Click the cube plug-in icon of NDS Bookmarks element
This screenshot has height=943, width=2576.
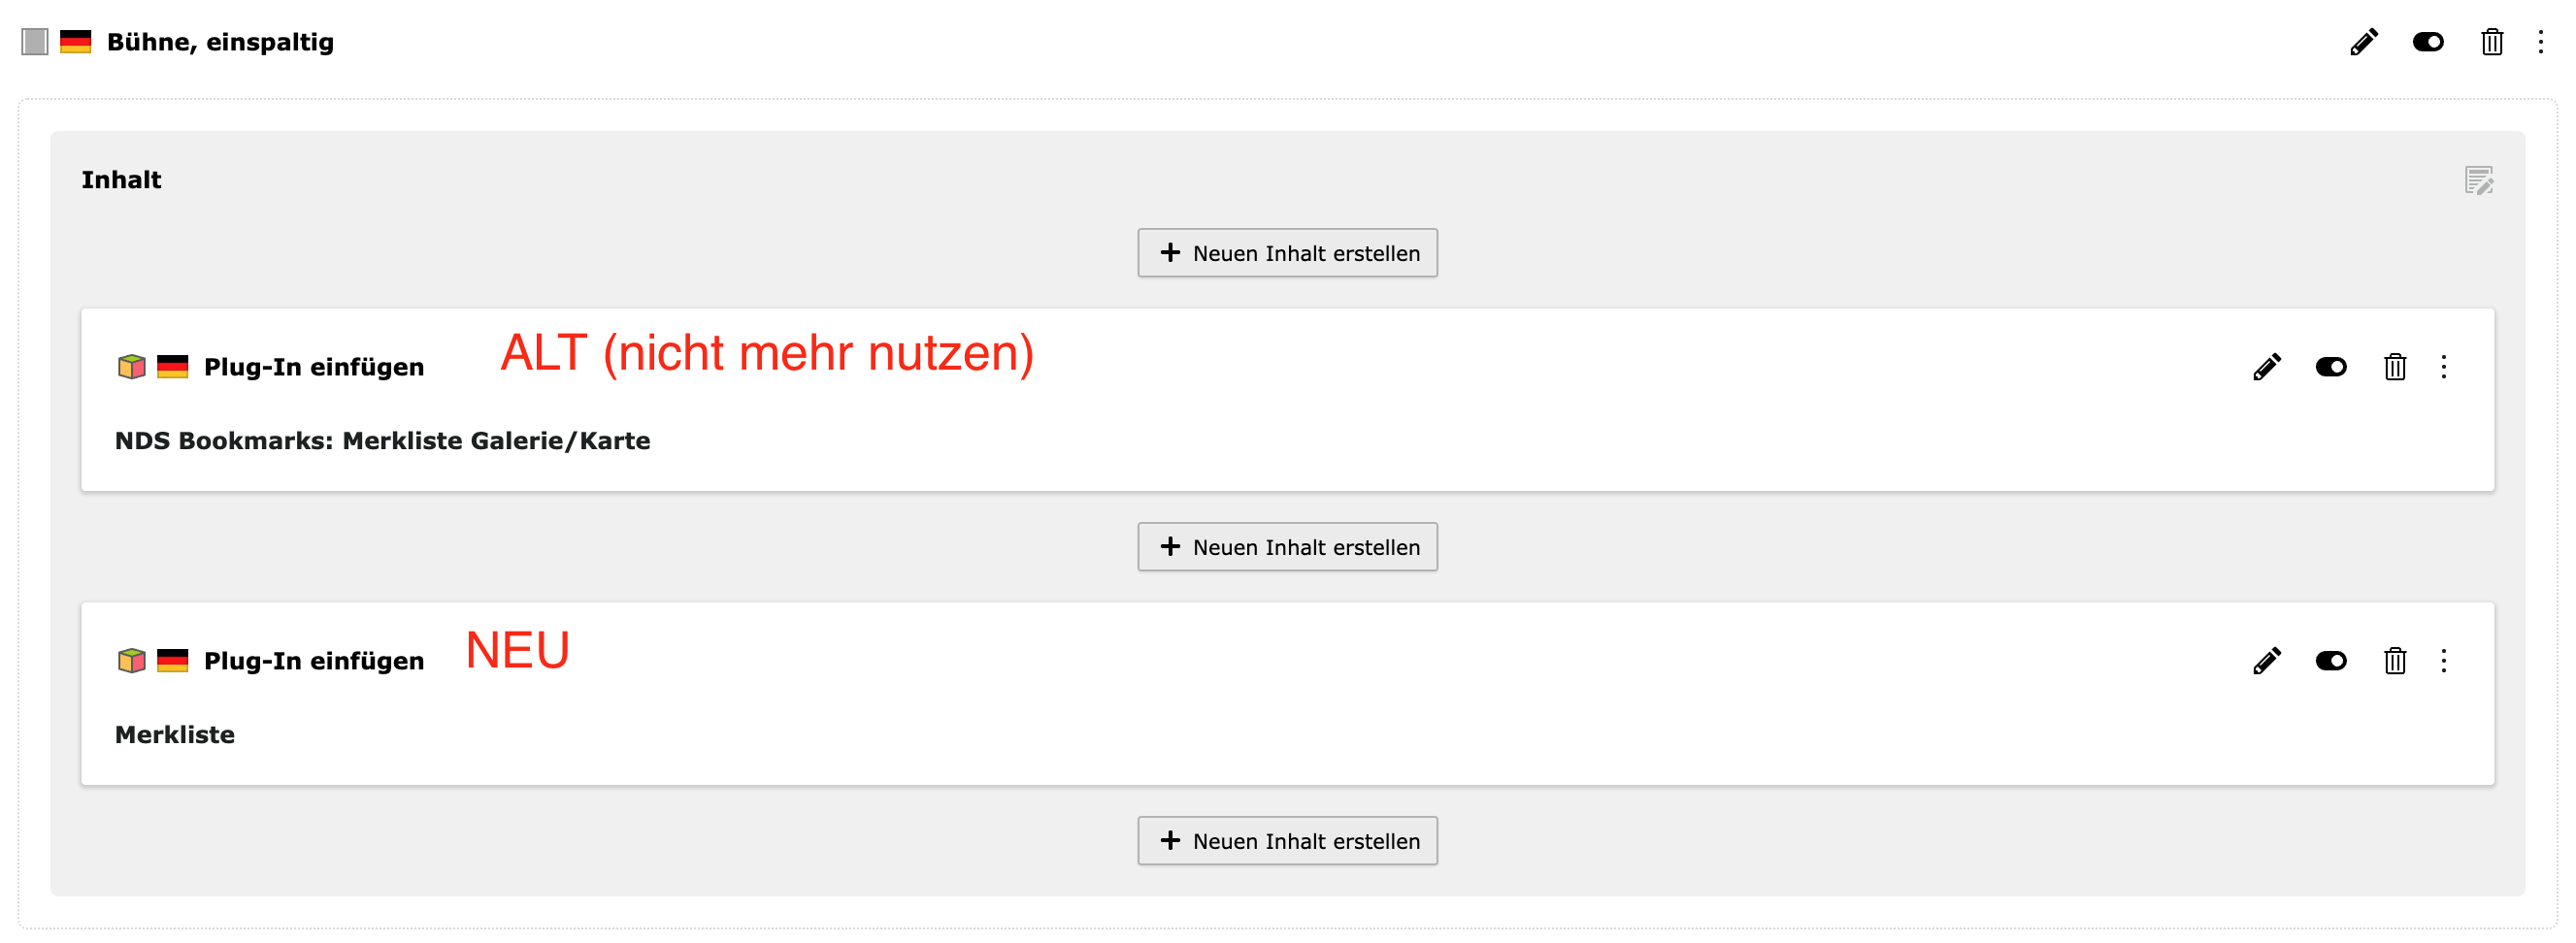click(131, 367)
